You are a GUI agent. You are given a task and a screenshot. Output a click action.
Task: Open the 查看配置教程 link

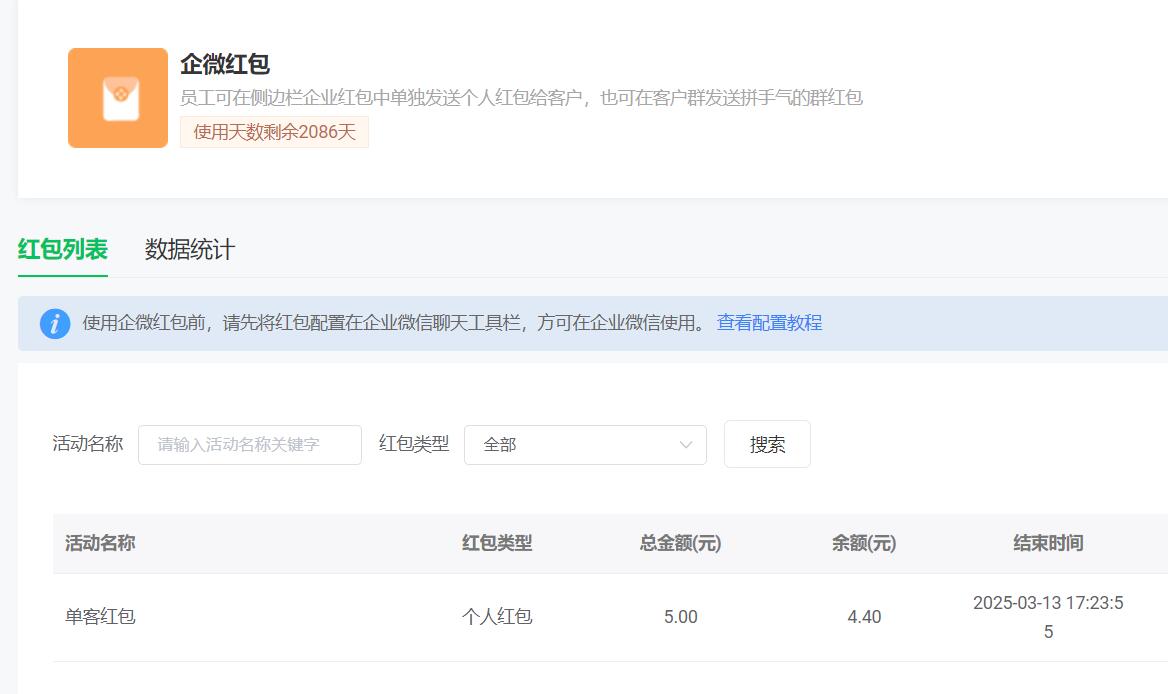[769, 323]
